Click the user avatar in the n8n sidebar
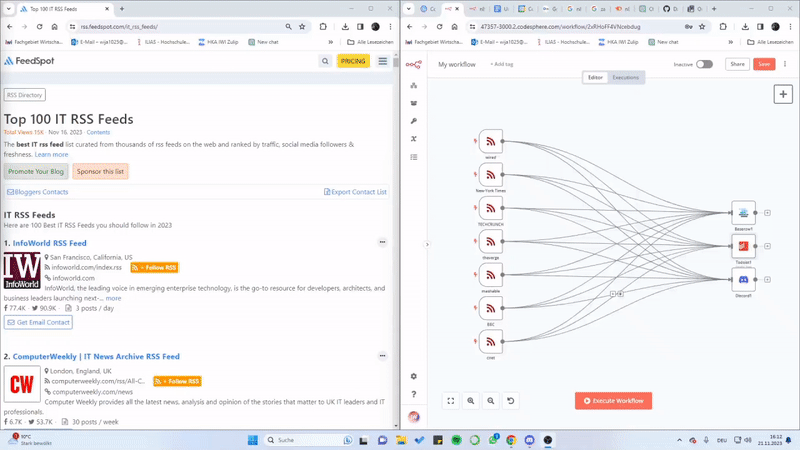Image resolution: width=800 pixels, height=450 pixels. tap(414, 417)
